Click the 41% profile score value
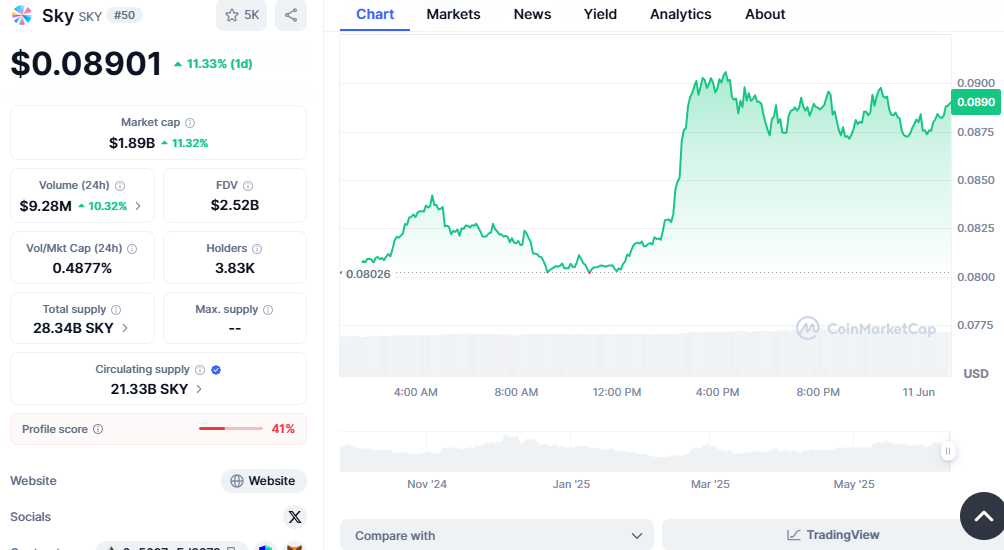Viewport: 1004px width, 550px height. [283, 429]
